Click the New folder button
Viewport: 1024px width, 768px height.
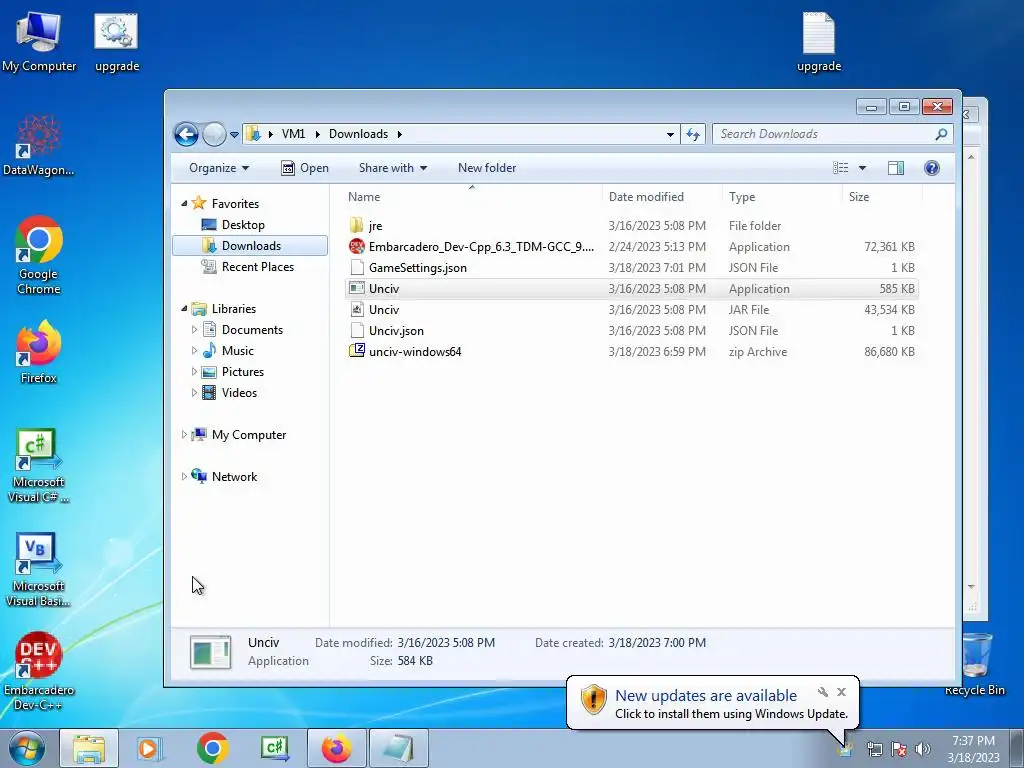point(487,168)
